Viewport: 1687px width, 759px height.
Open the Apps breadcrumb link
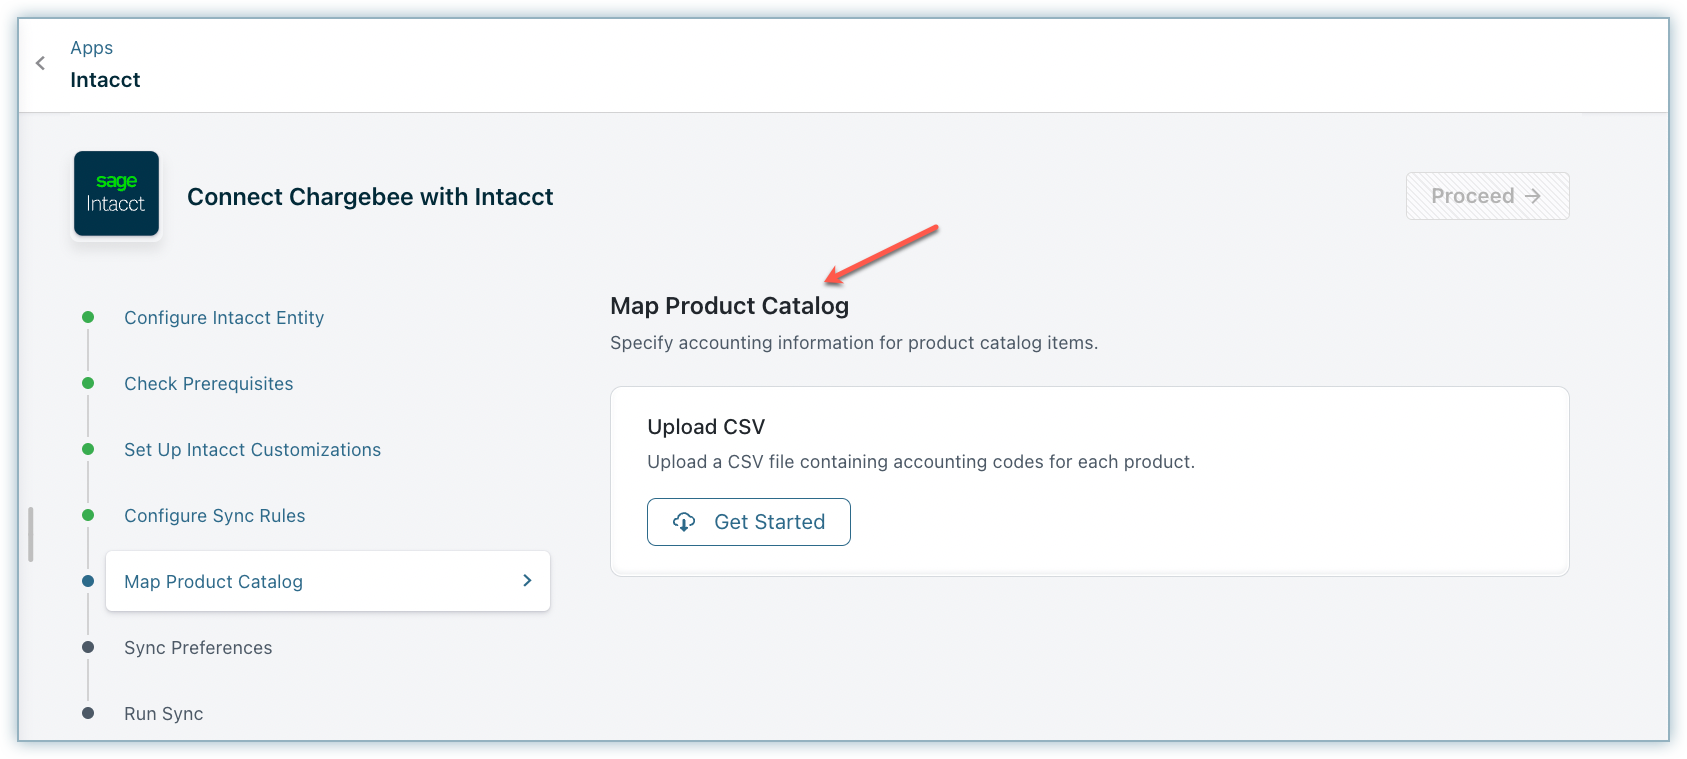(91, 48)
